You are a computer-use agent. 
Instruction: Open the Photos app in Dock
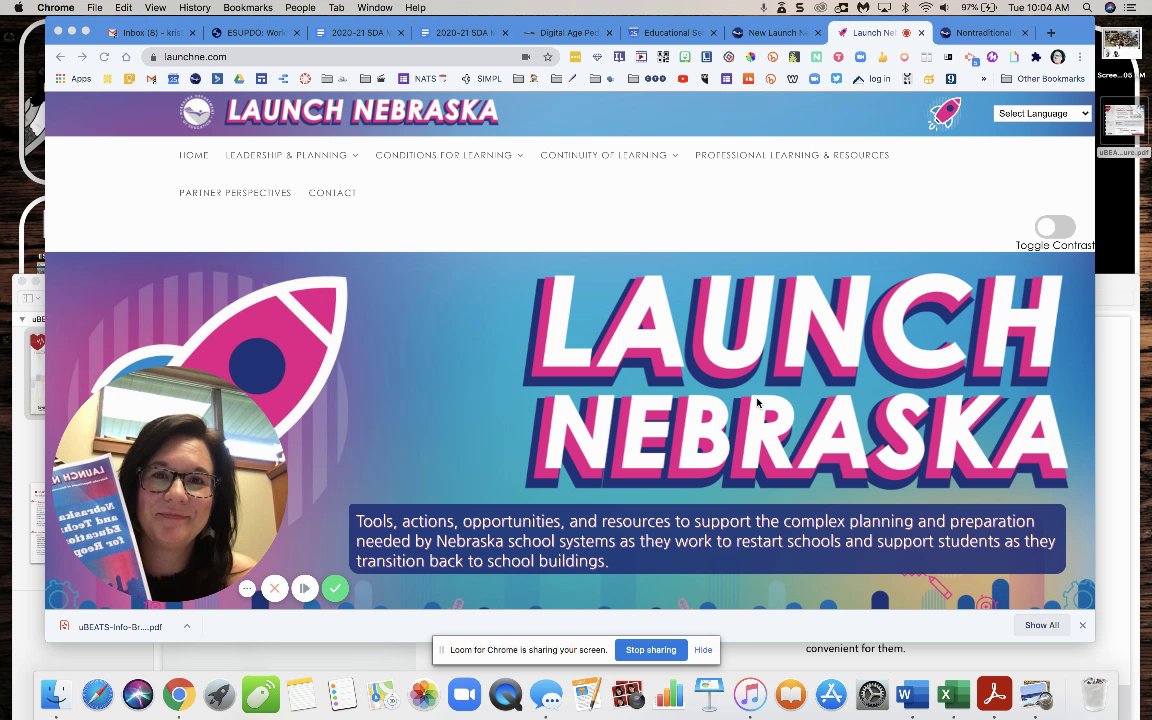pyautogui.click(x=424, y=694)
